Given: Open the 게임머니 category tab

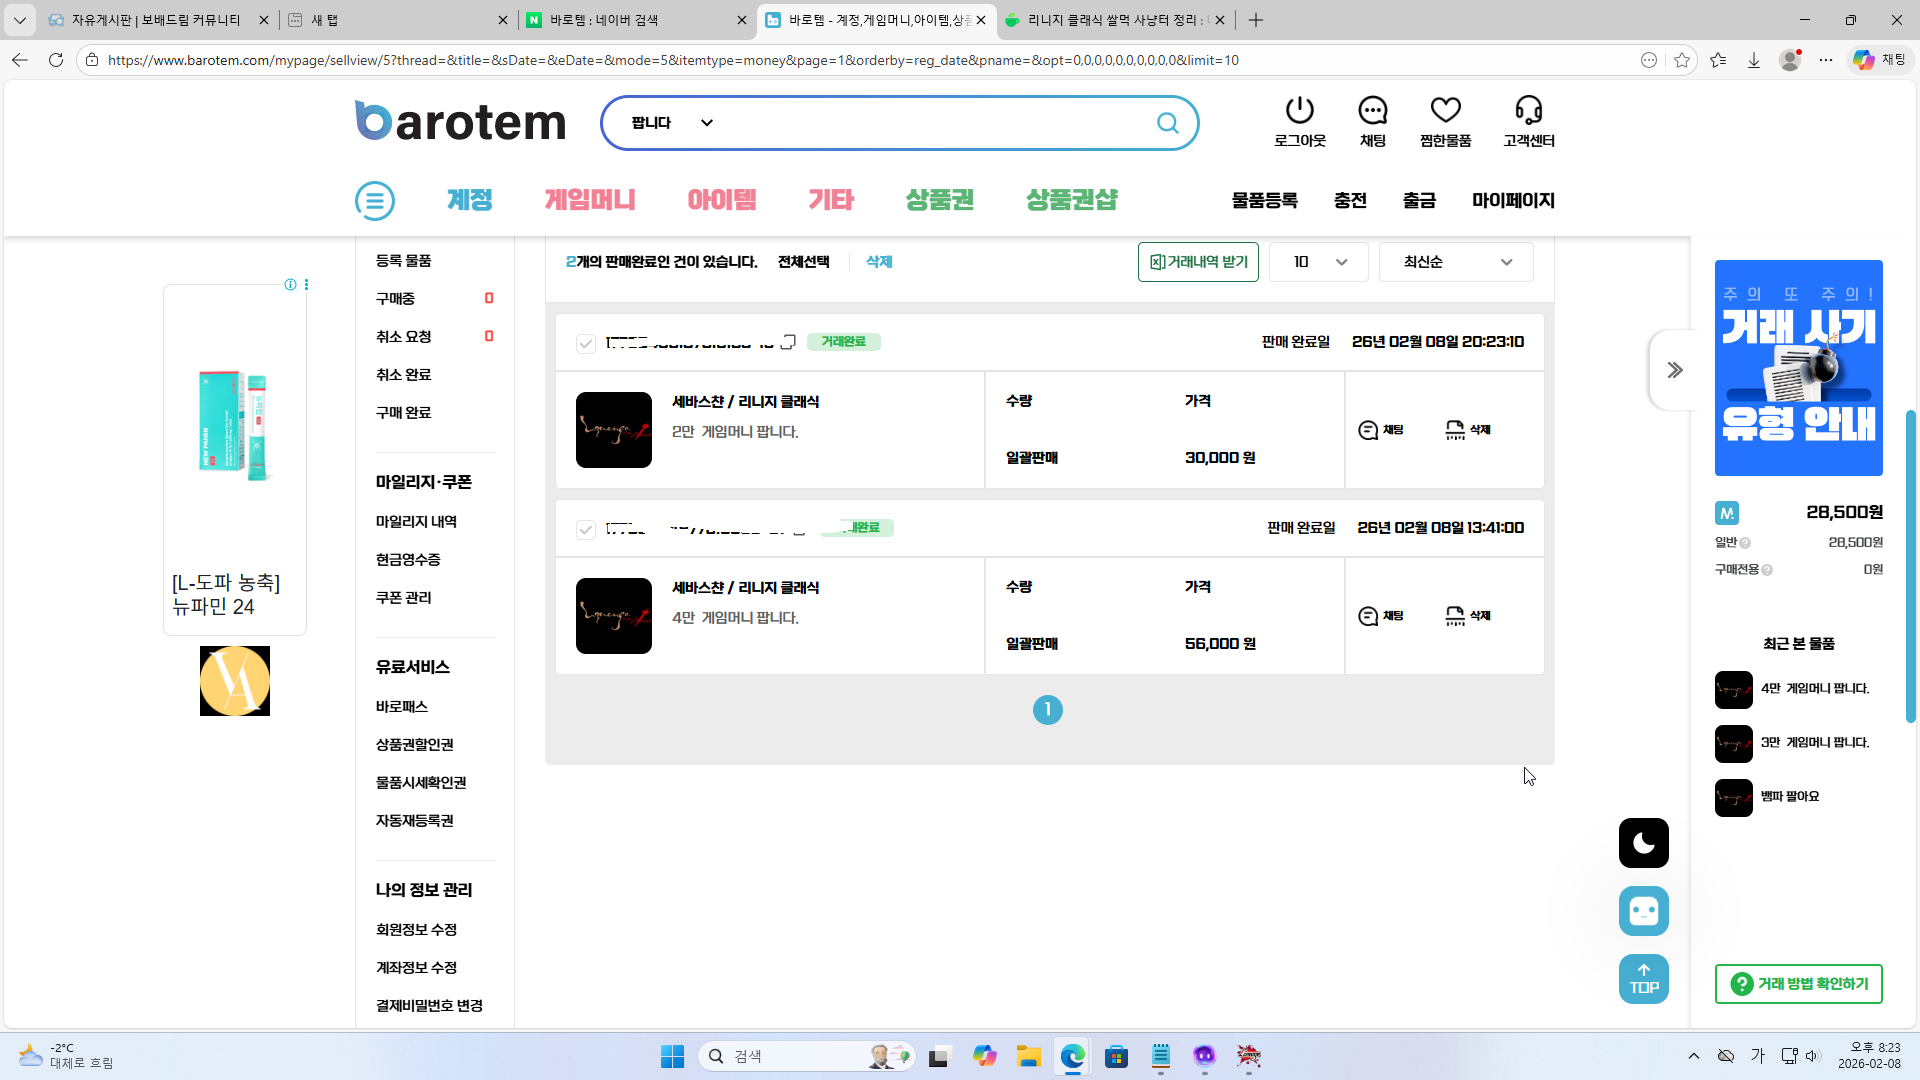Looking at the screenshot, I should point(590,200).
